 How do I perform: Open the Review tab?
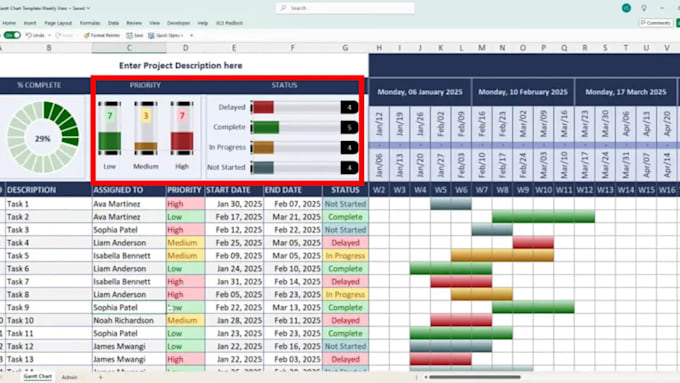click(x=134, y=23)
